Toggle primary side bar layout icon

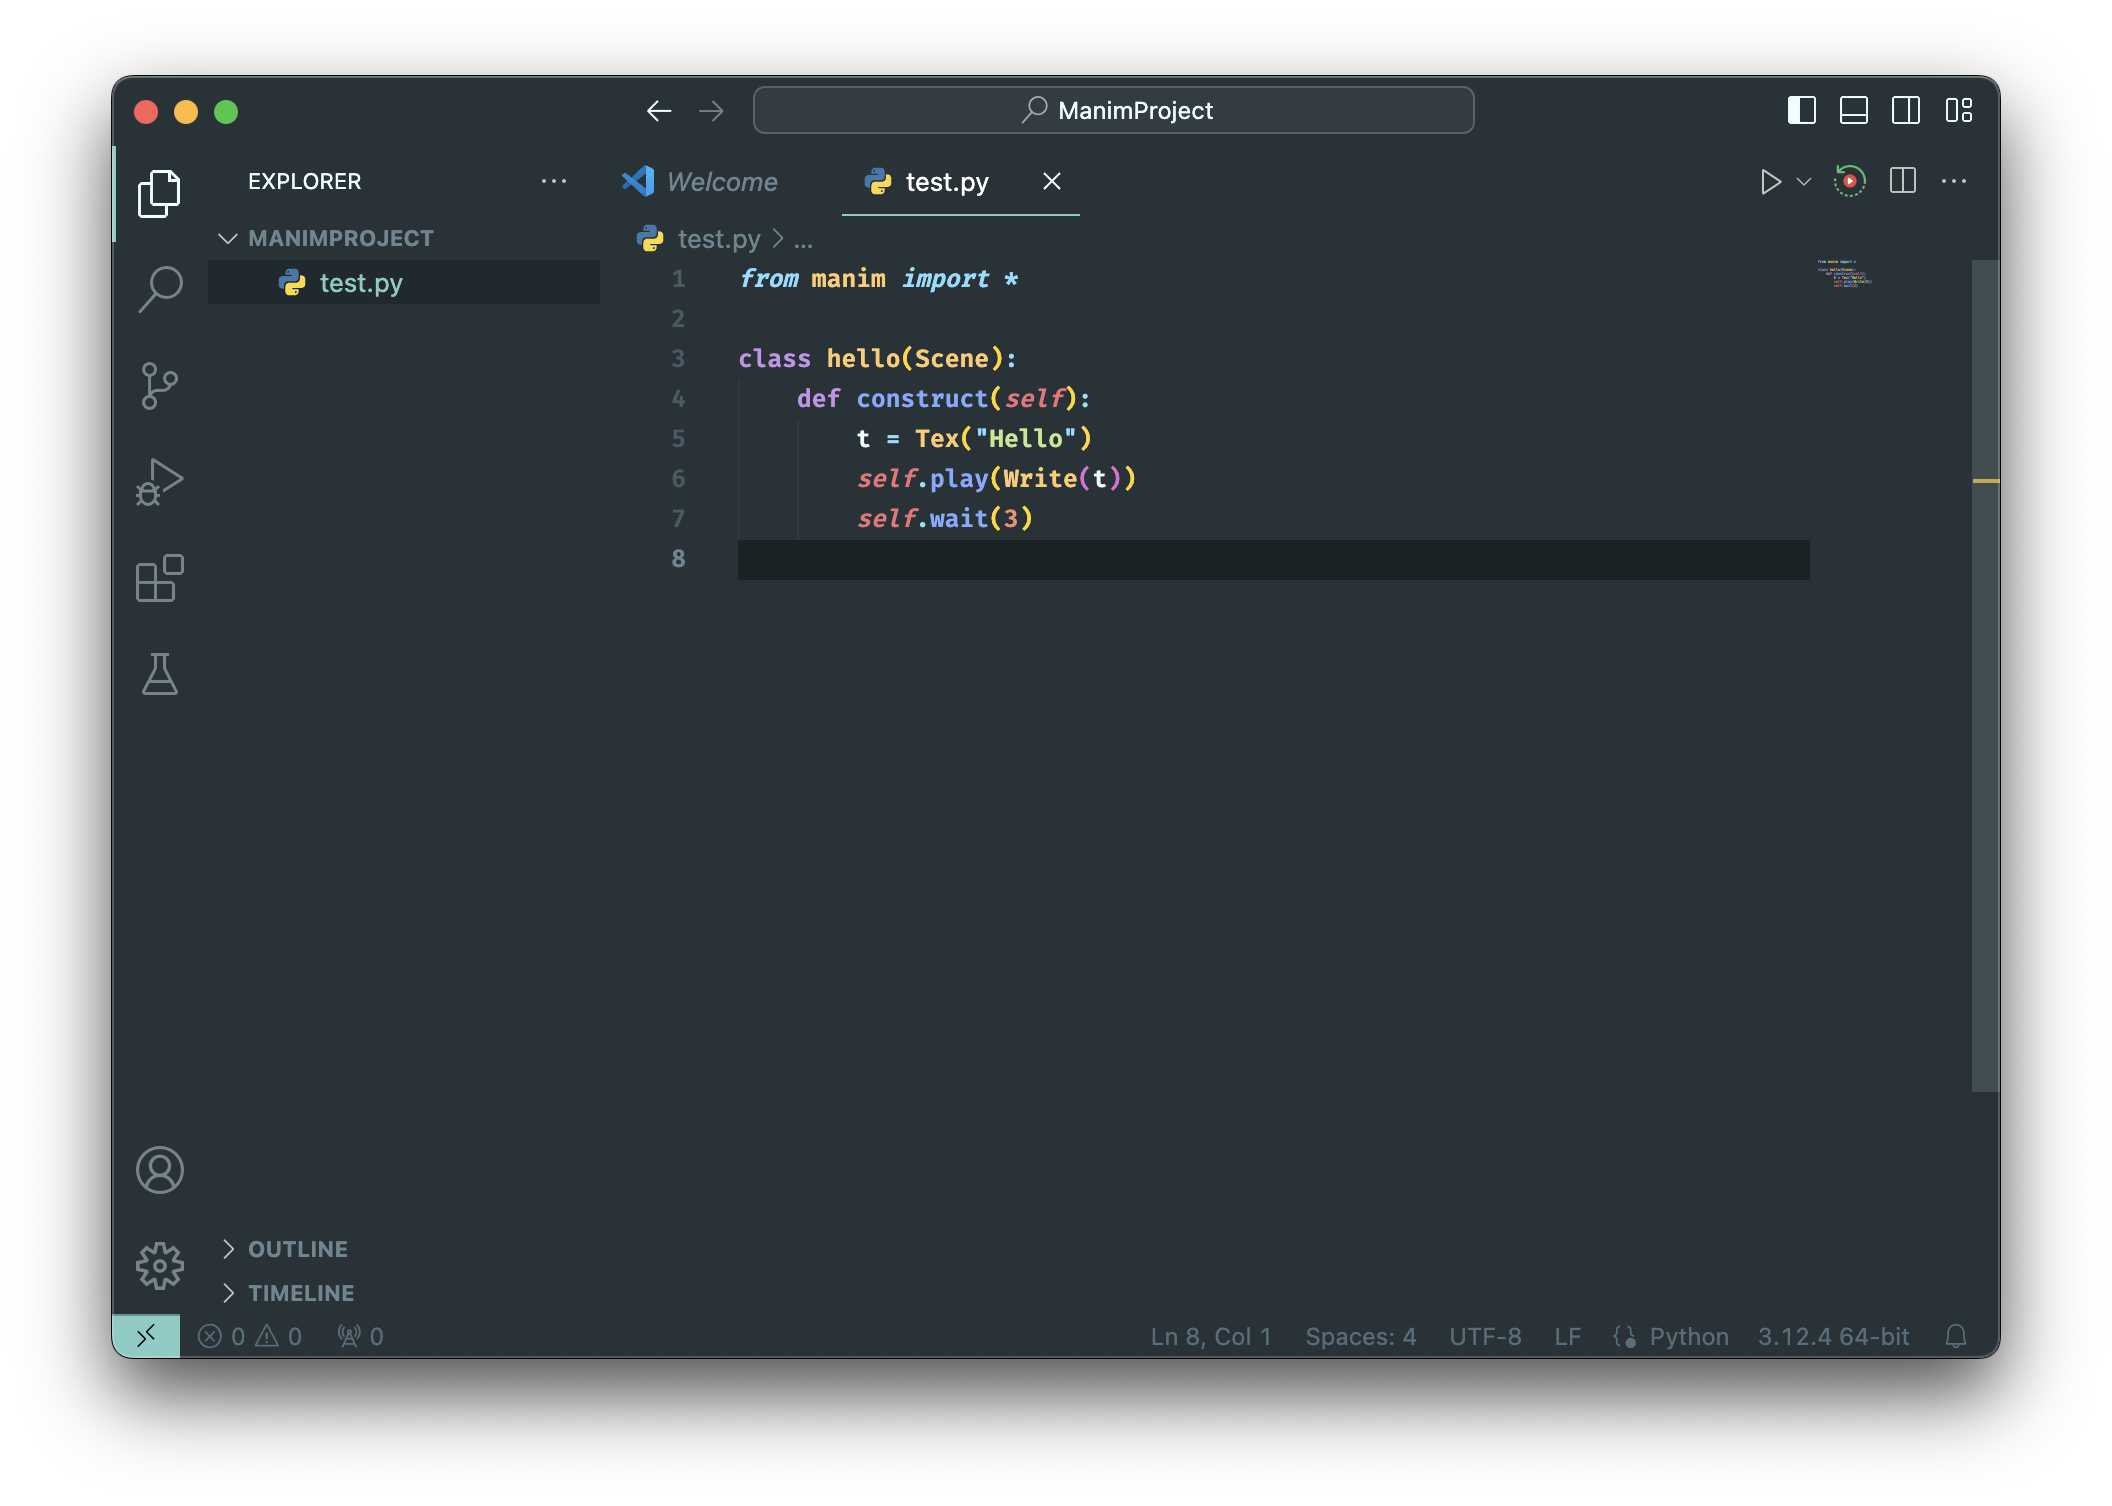point(1801,110)
